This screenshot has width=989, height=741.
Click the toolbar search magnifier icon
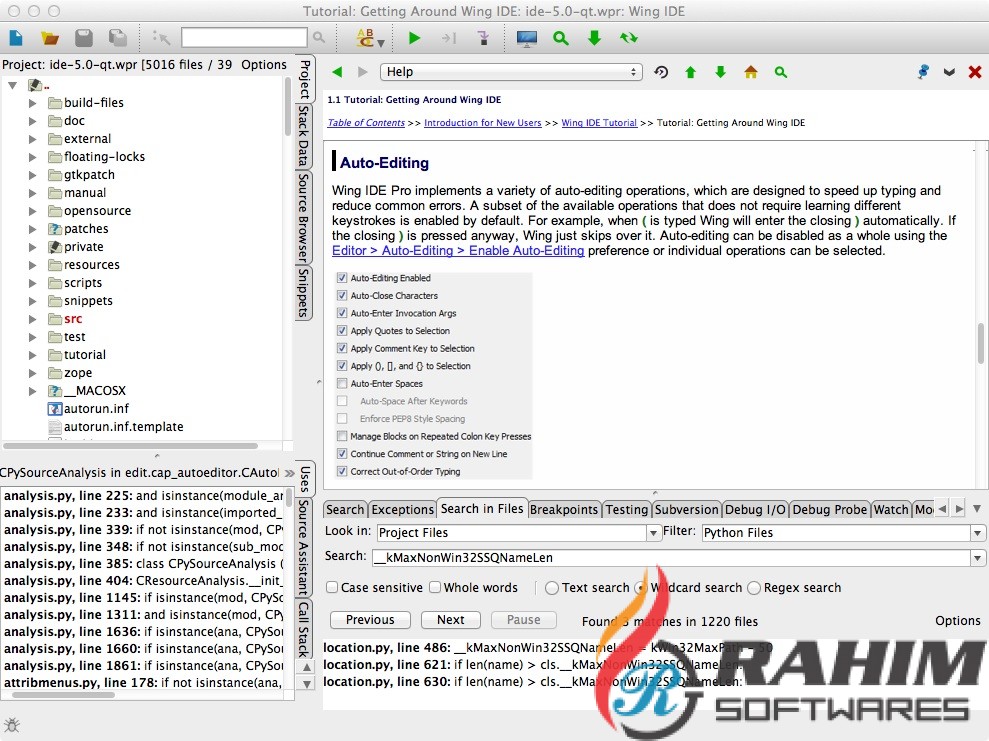(x=319, y=38)
